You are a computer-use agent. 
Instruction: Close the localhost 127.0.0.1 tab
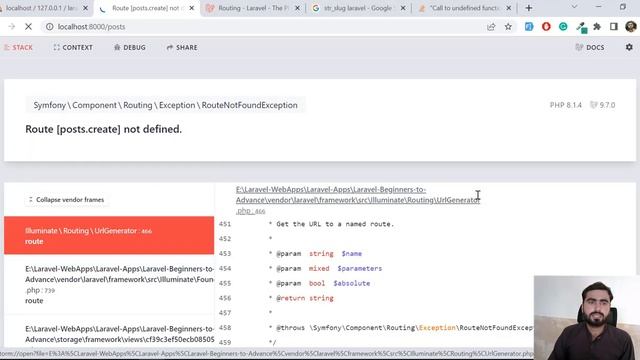85,8
